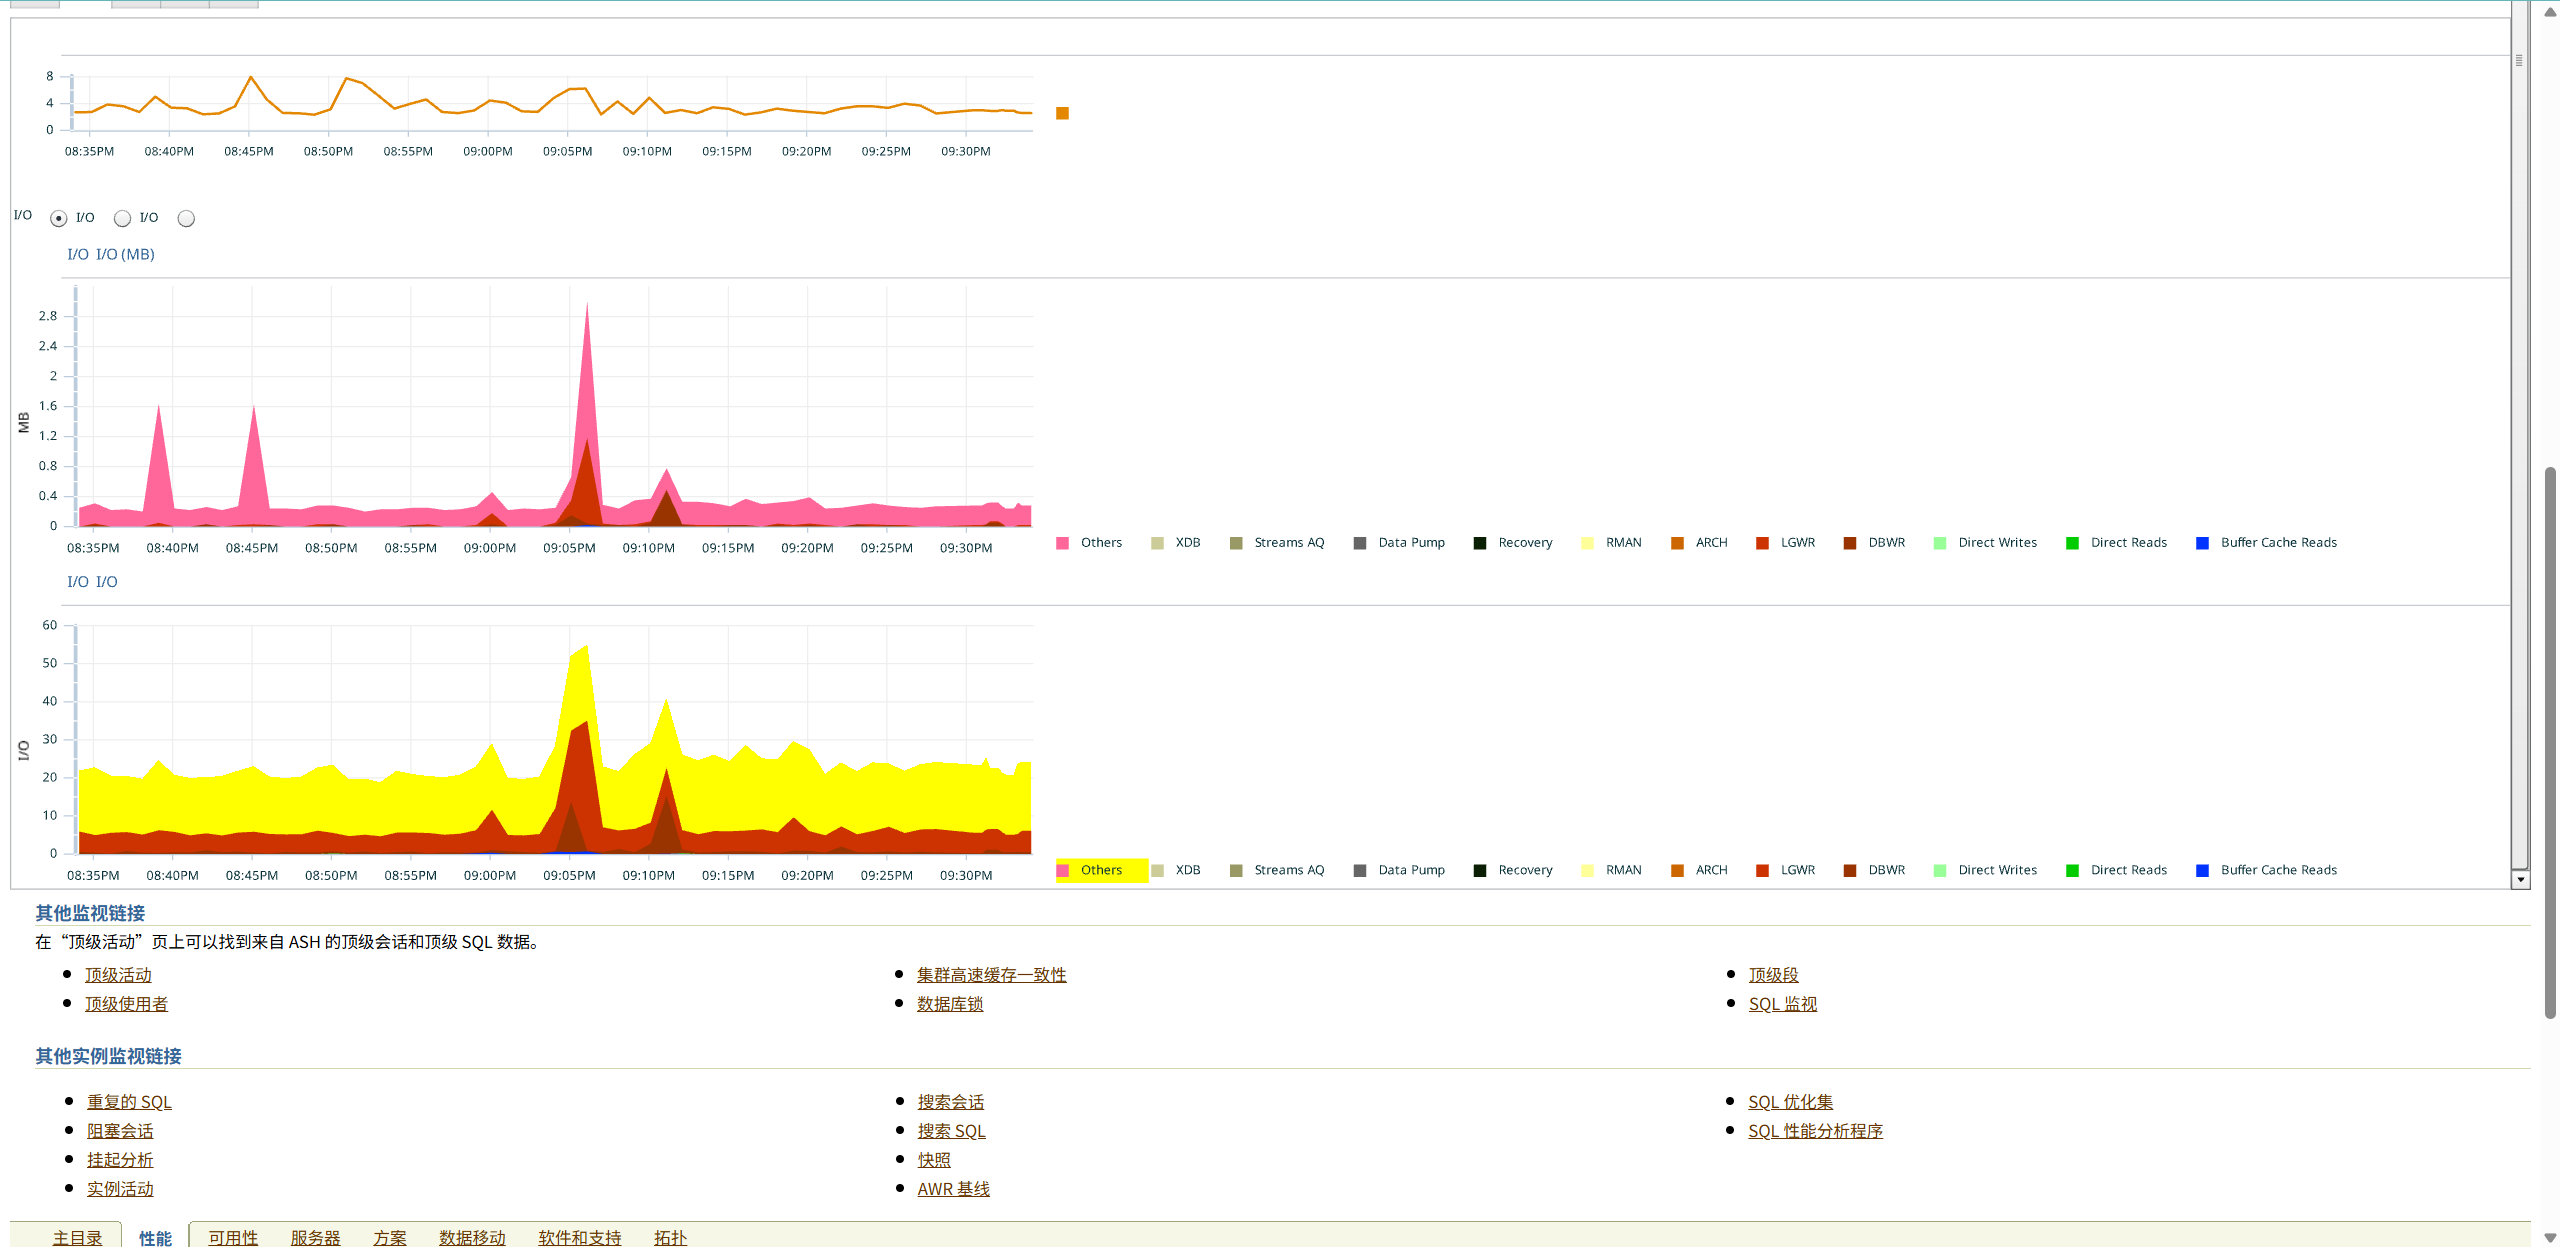Viewport: 2560px width, 1247px height.
Task: Click RMAN legend marker in lower I/O chart
Action: pyautogui.click(x=1587, y=870)
